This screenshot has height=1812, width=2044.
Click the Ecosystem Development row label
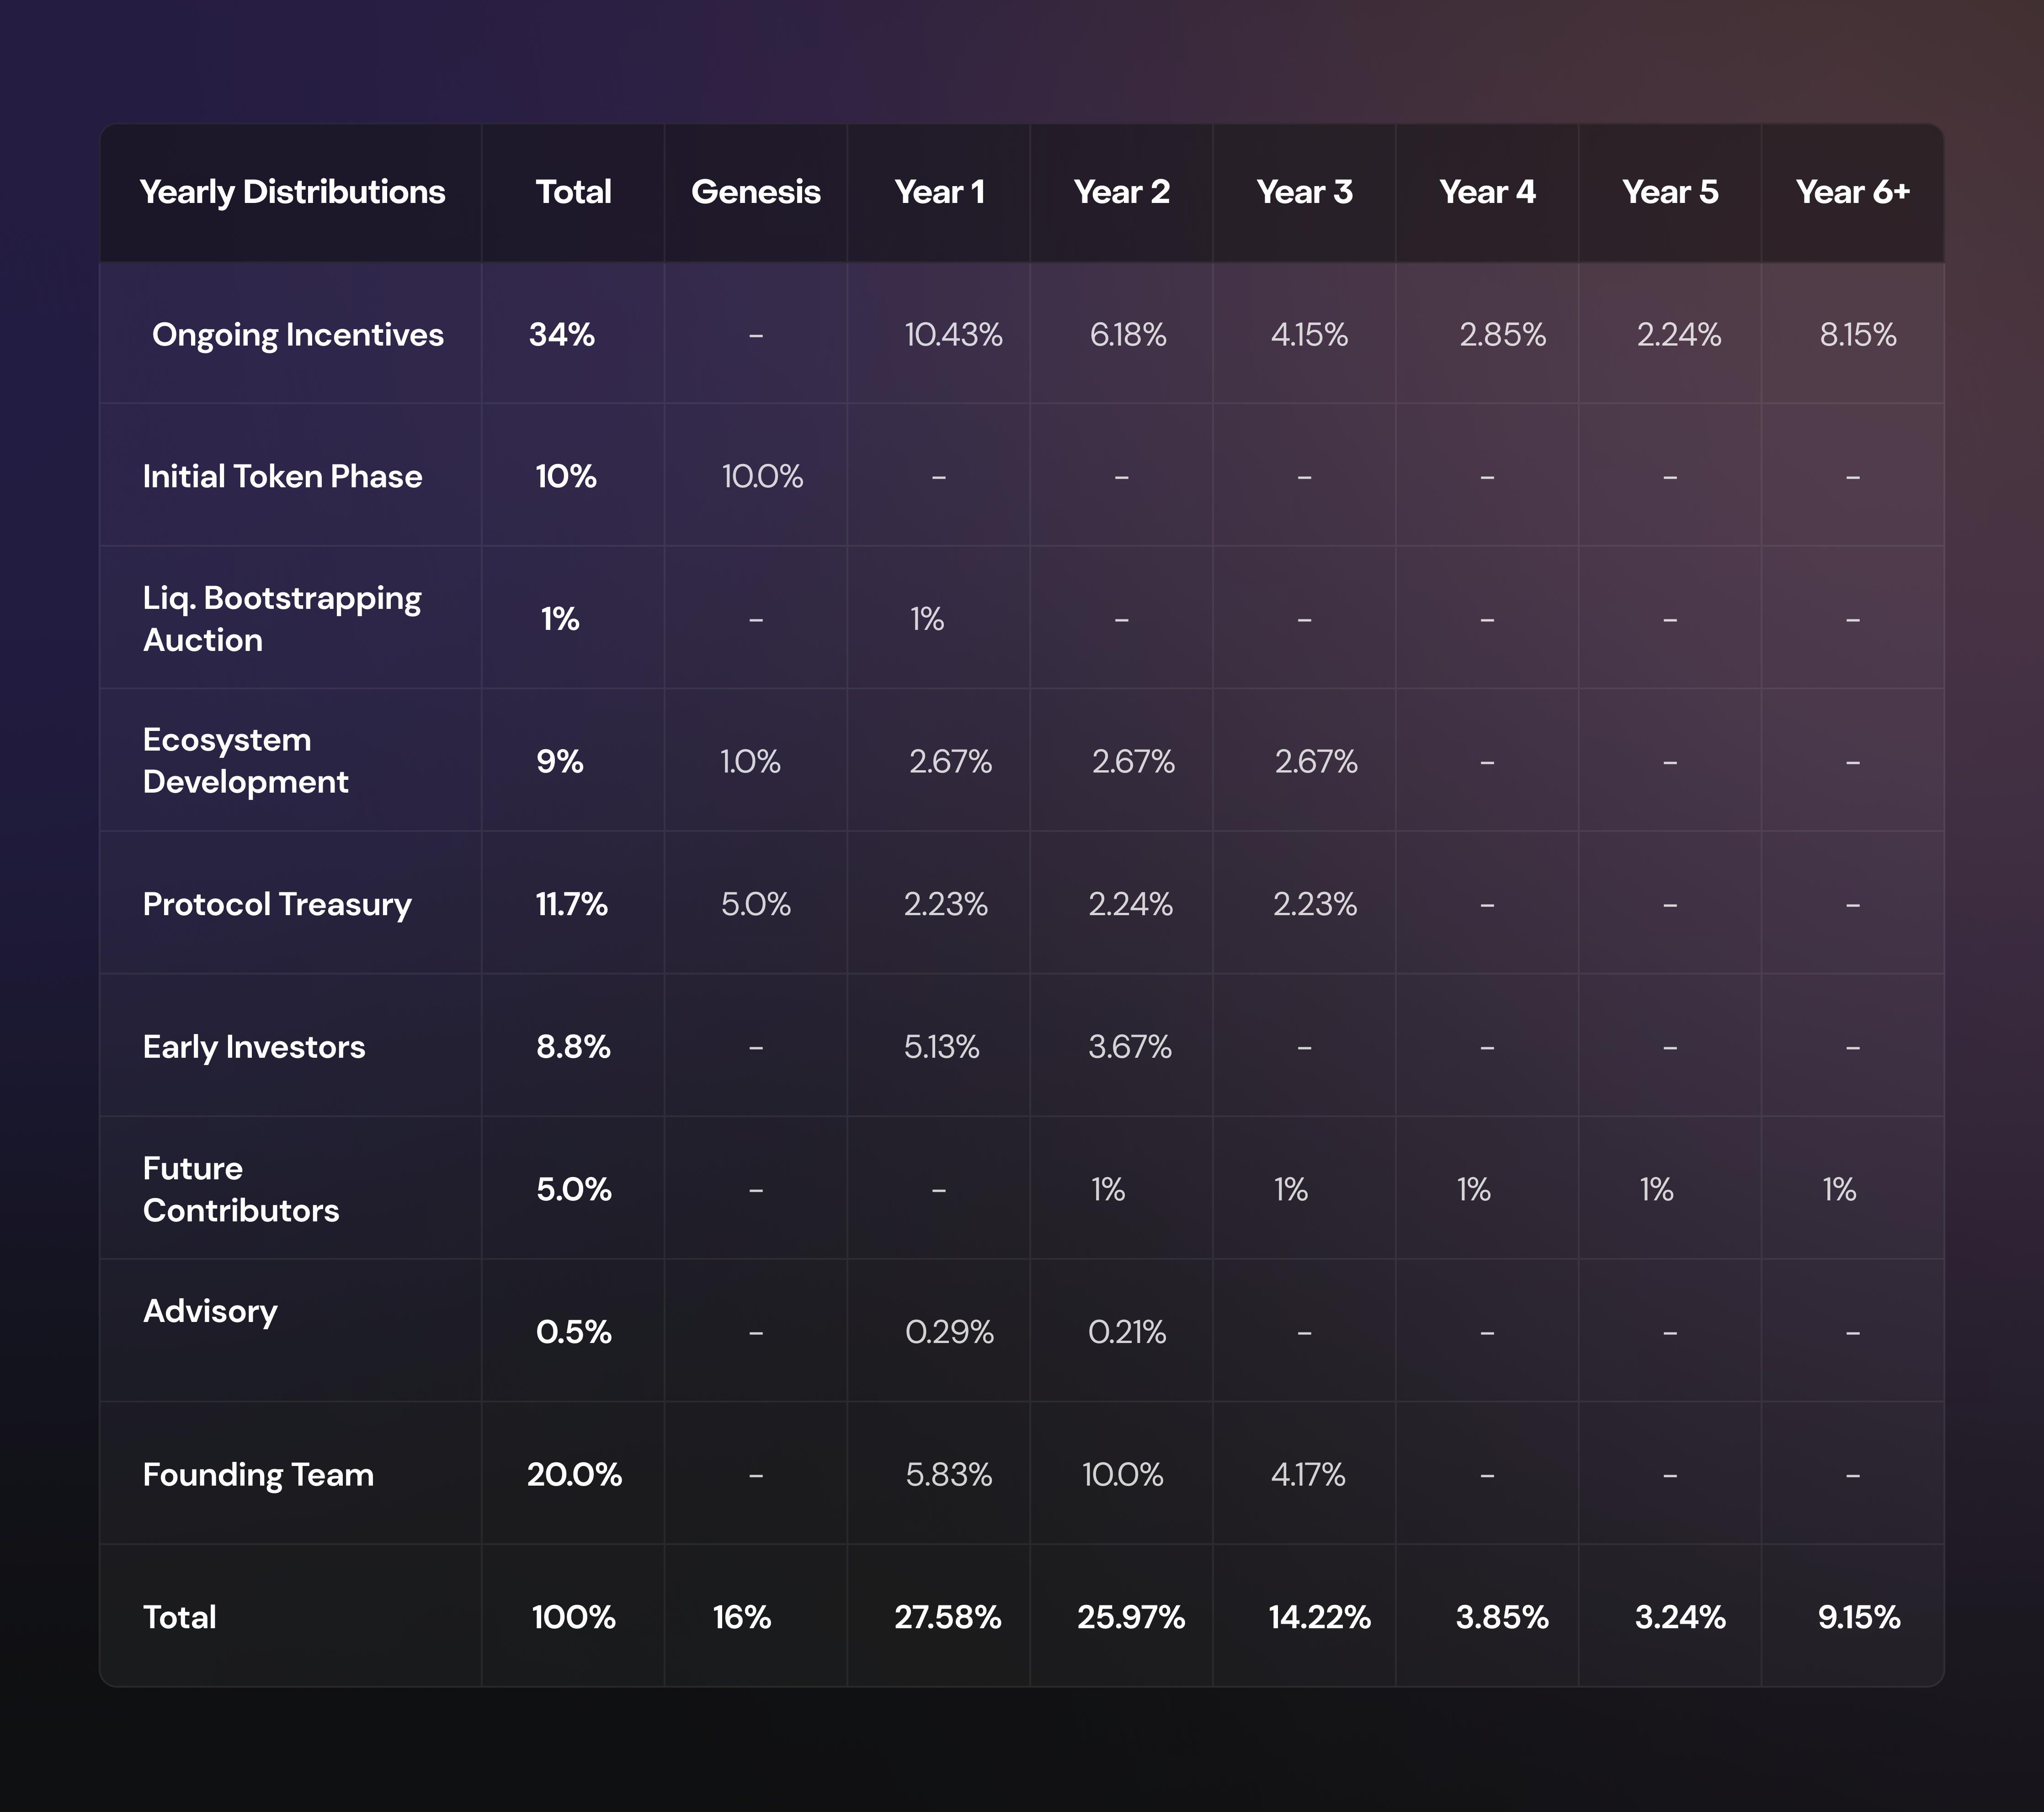pyautogui.click(x=246, y=761)
